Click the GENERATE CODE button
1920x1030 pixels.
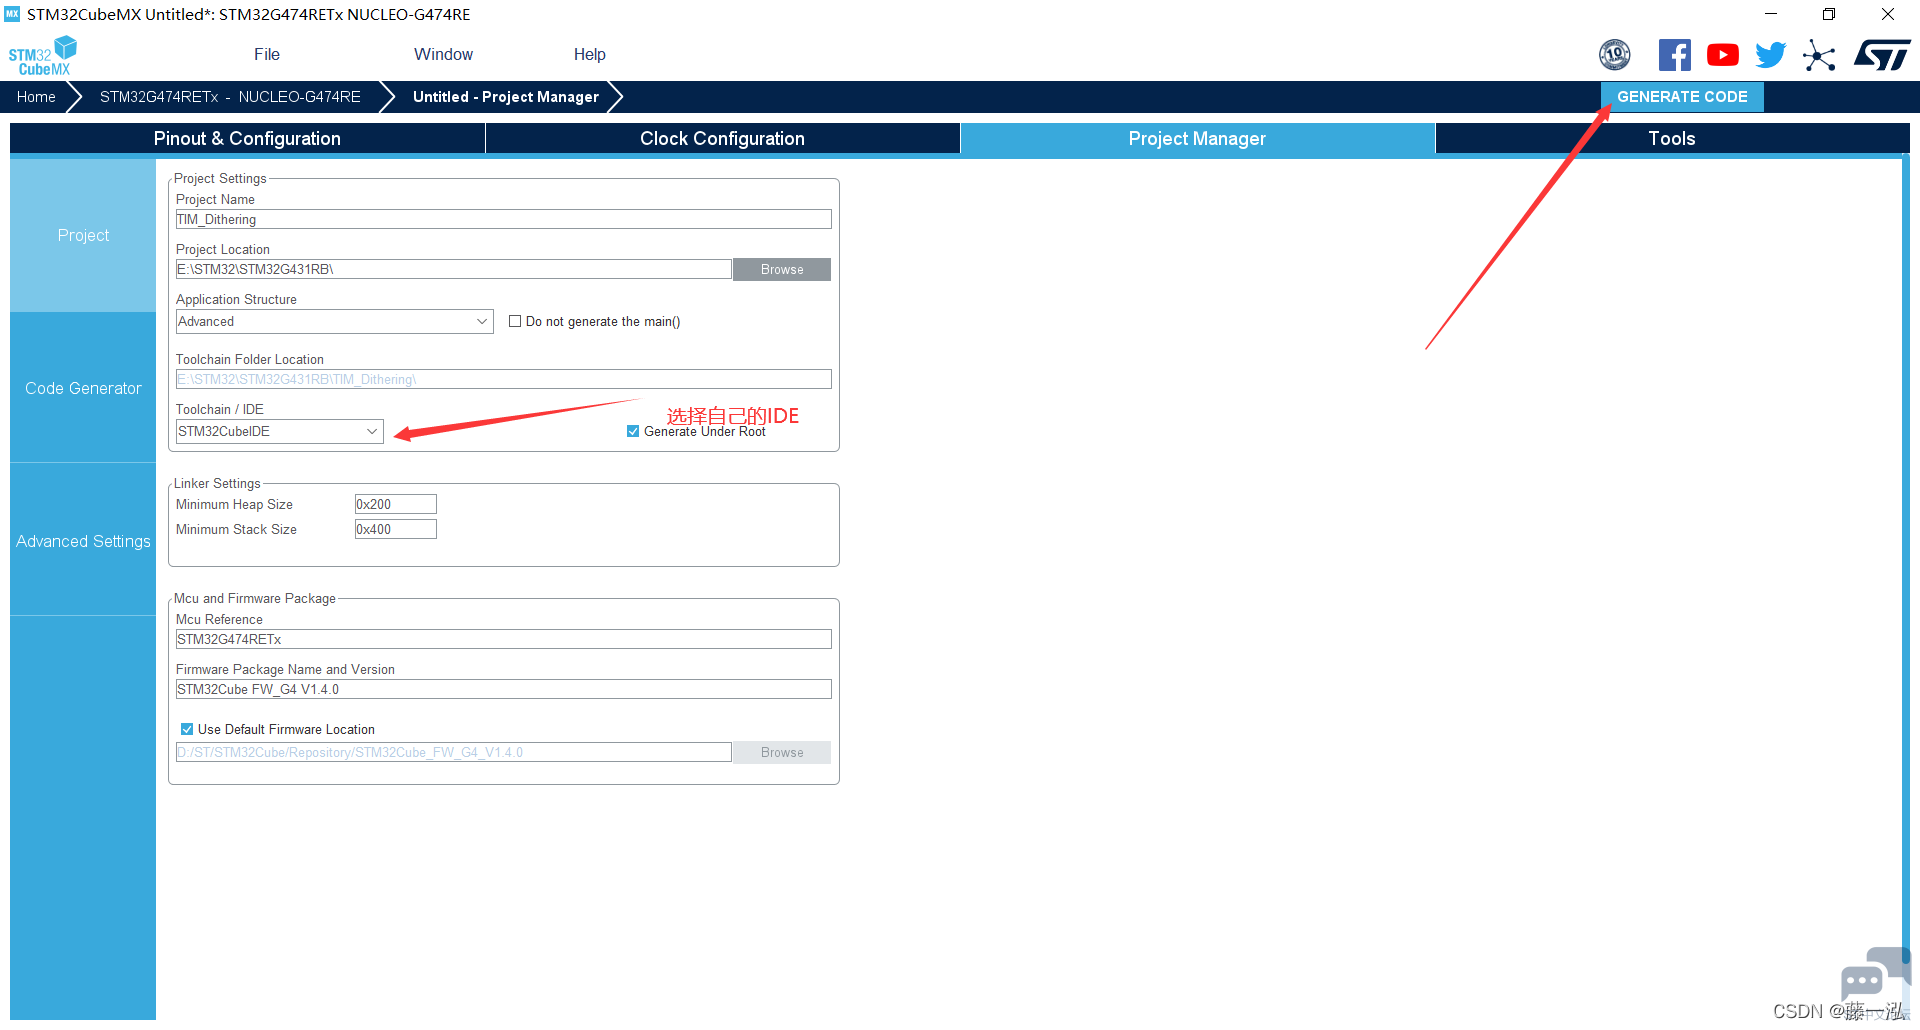[1682, 97]
